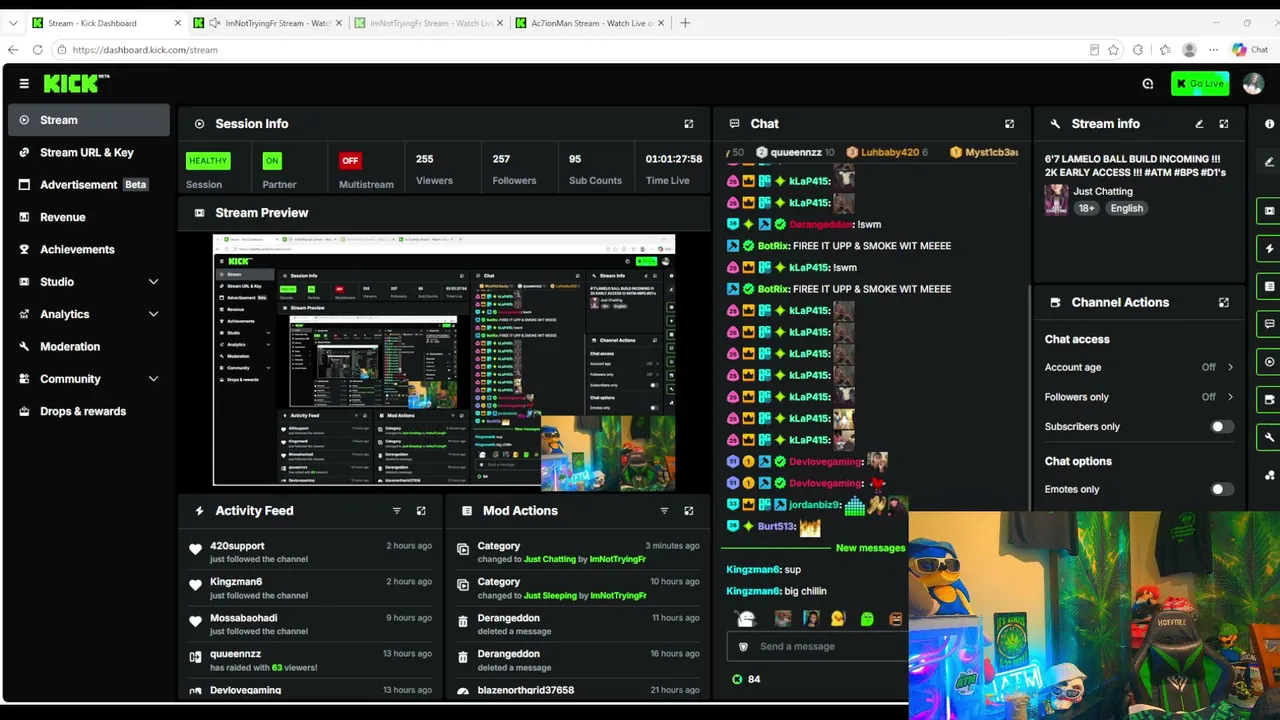Toggle Subscribers only chat
The width and height of the screenshot is (1280, 720).
click(1222, 427)
